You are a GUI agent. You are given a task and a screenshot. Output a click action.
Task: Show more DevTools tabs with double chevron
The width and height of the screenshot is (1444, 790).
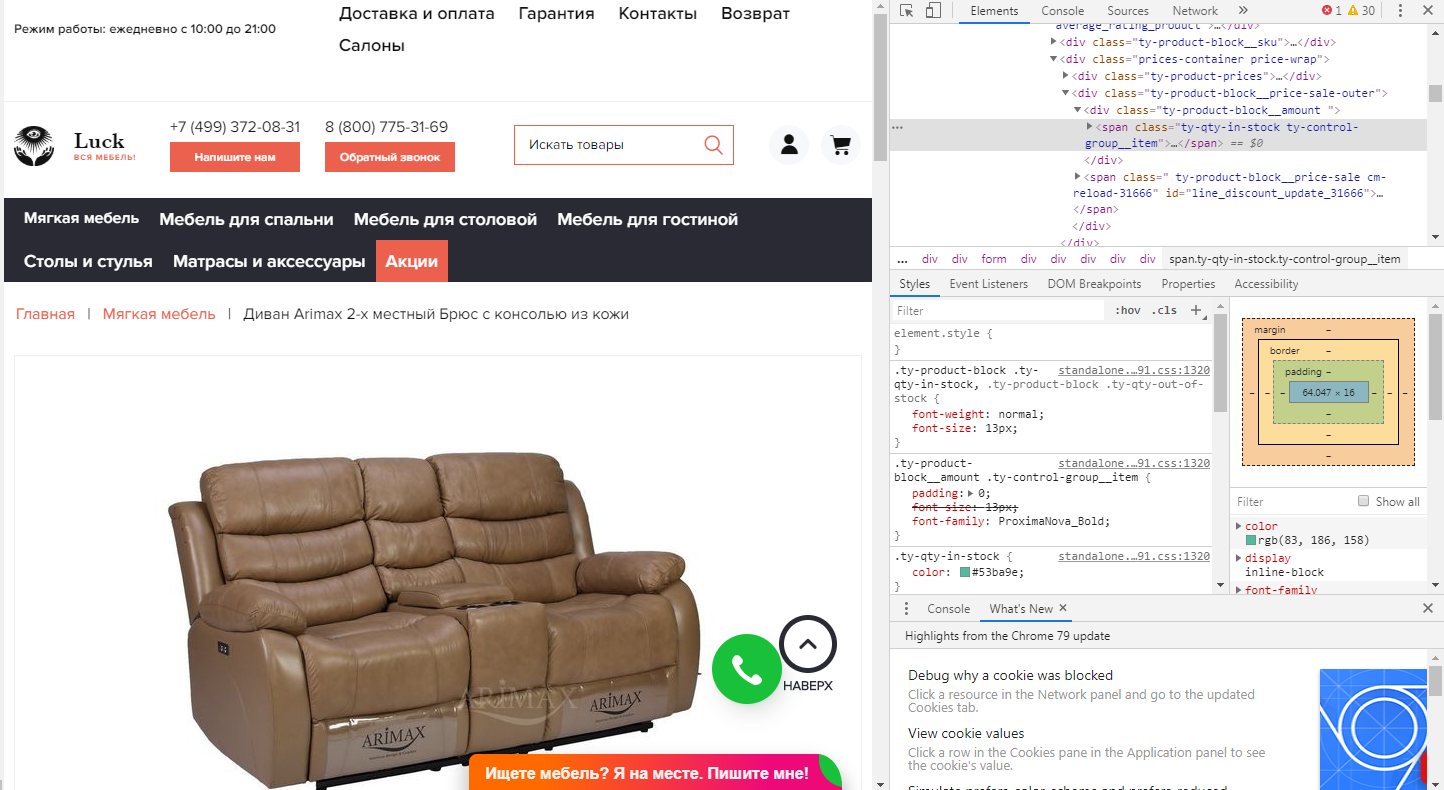[x=1243, y=11]
